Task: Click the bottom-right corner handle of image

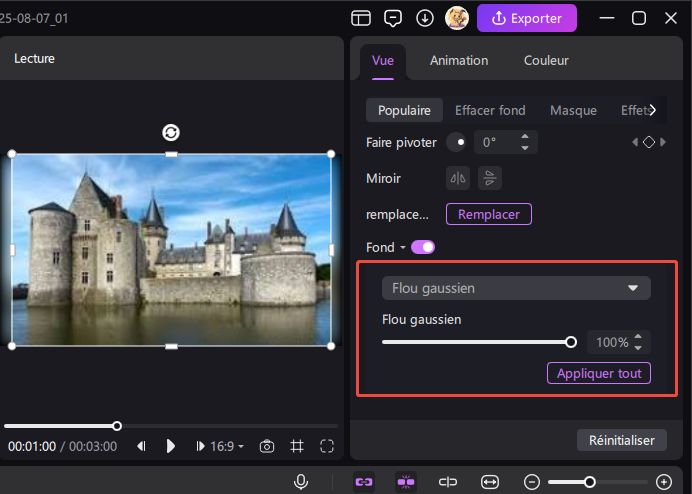Action: pos(331,346)
